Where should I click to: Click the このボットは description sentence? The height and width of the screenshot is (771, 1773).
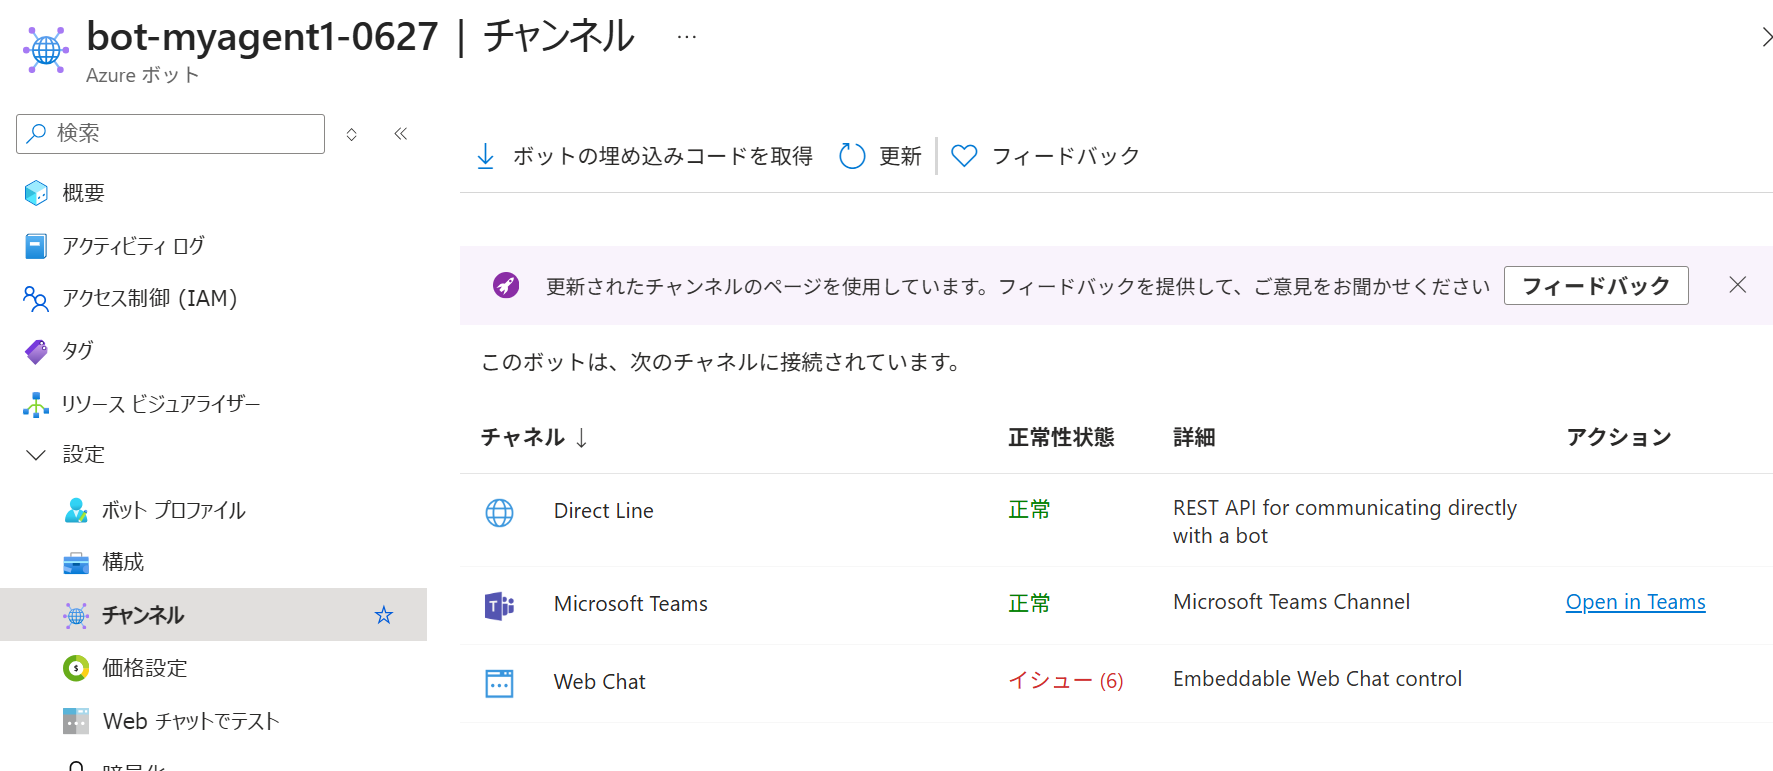click(721, 362)
